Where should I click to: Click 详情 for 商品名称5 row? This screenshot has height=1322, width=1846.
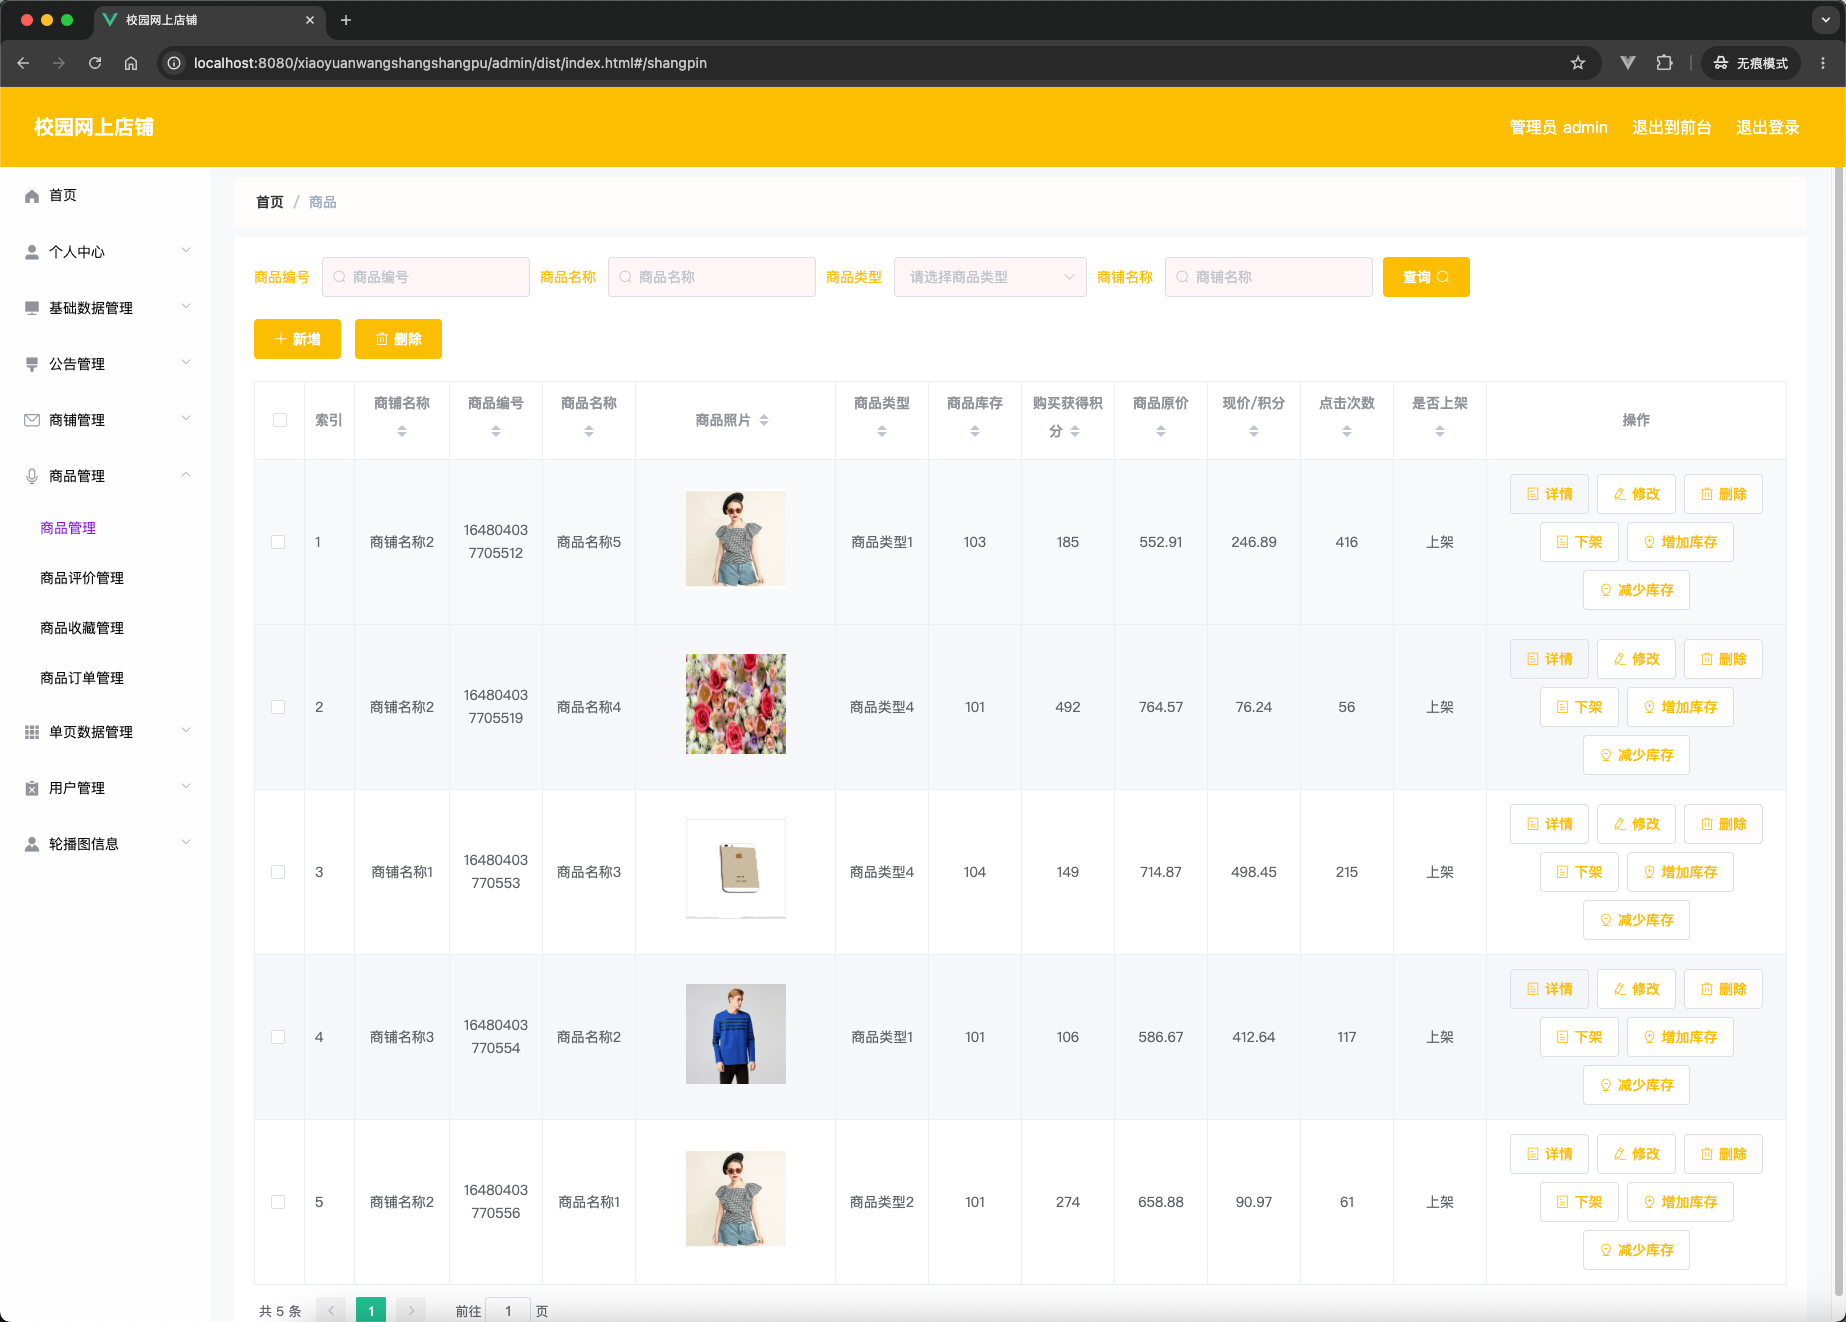click(1549, 494)
